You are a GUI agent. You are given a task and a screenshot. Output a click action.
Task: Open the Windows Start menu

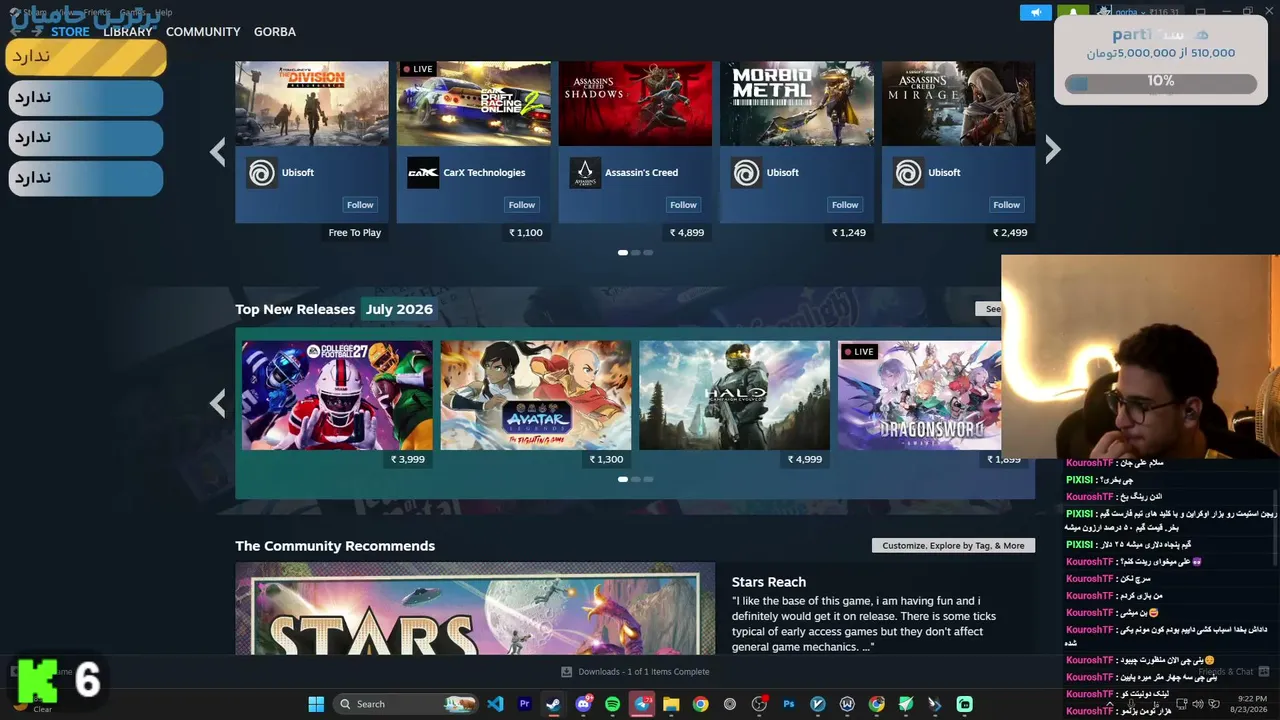(x=316, y=704)
